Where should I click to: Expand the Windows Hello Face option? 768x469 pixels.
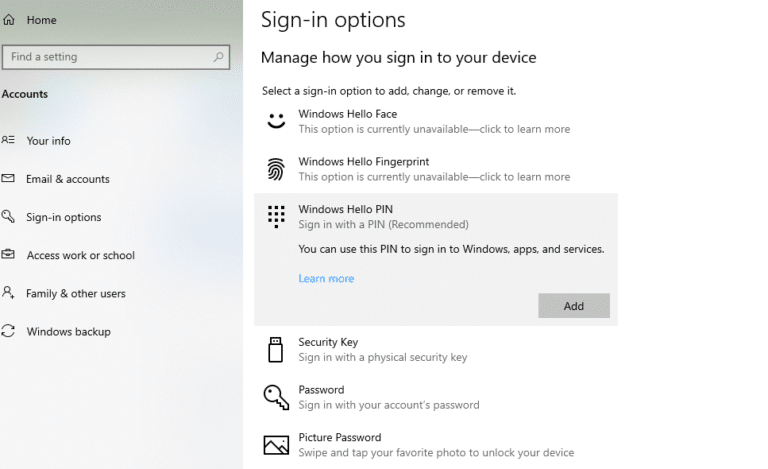[x=436, y=121]
